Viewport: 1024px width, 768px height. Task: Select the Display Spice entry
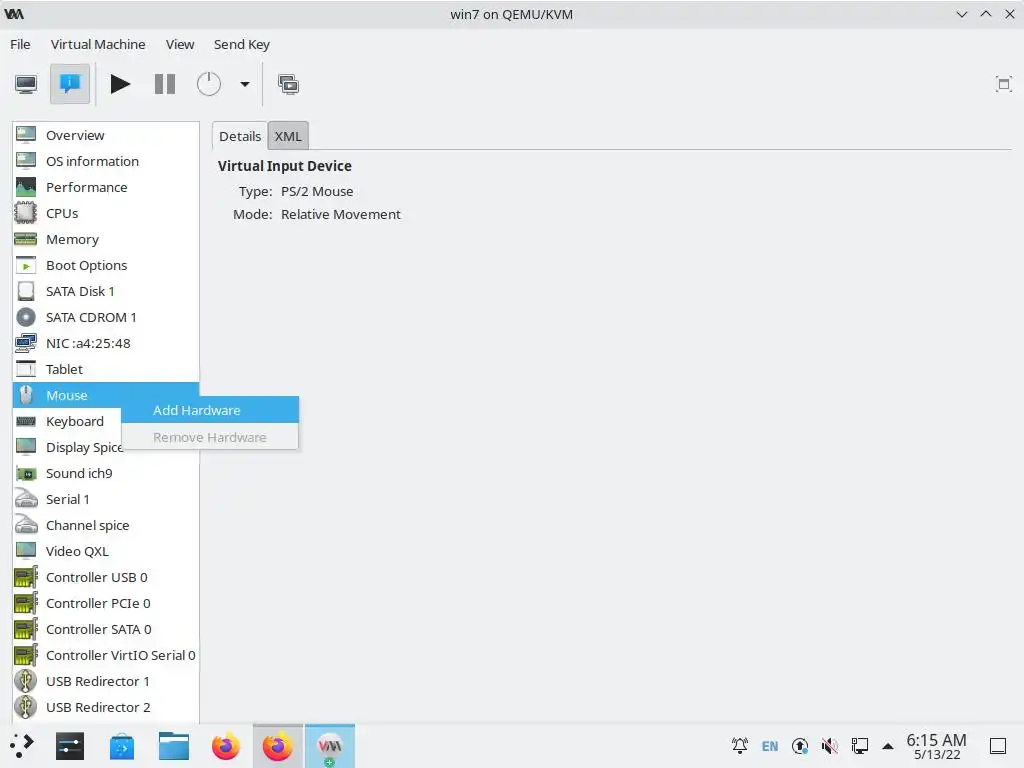[67, 447]
